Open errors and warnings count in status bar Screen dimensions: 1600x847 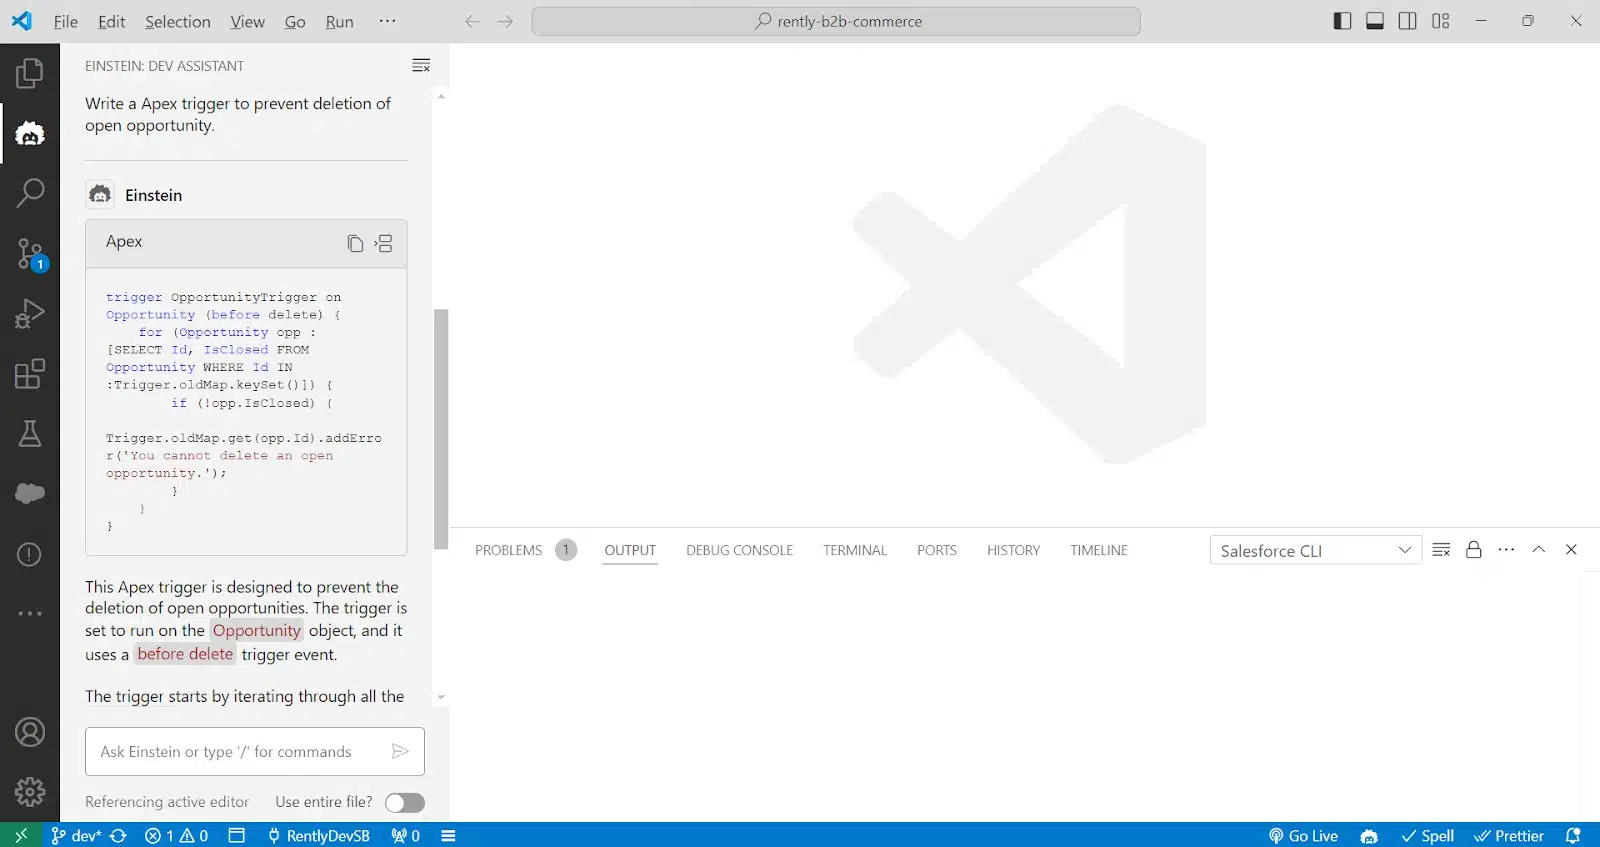click(176, 835)
